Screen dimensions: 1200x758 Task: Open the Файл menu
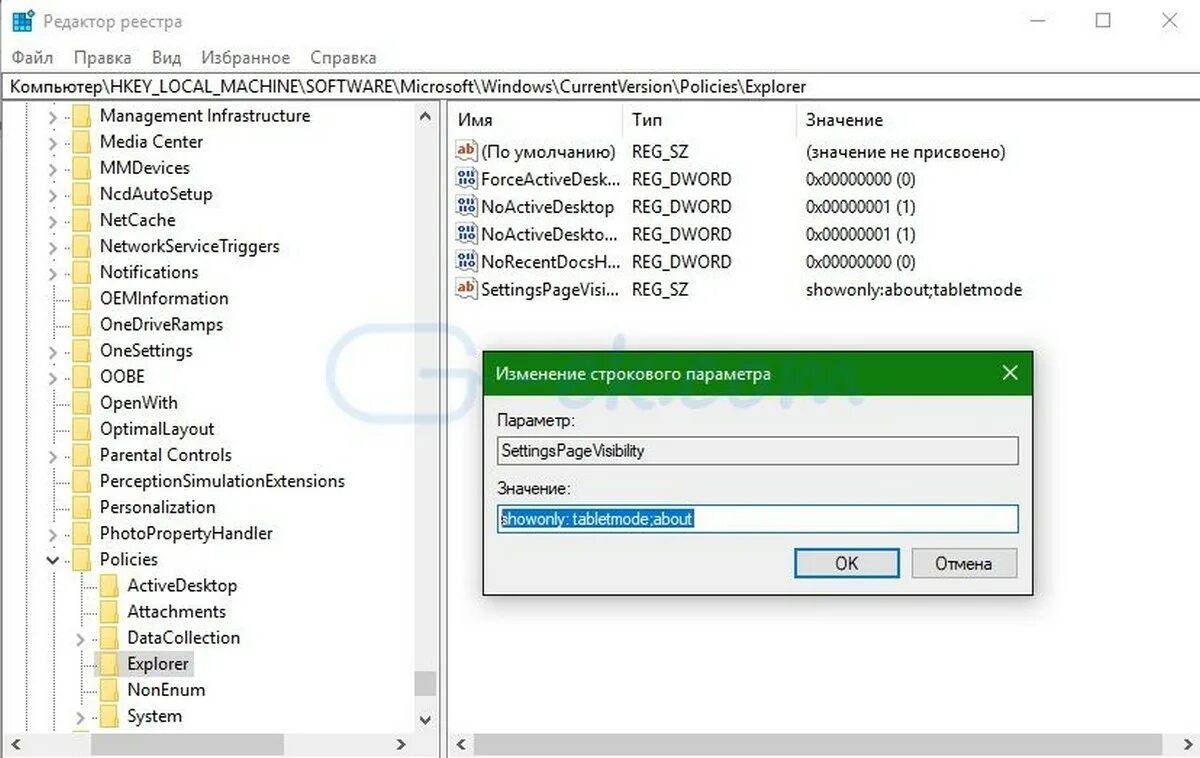coord(33,58)
